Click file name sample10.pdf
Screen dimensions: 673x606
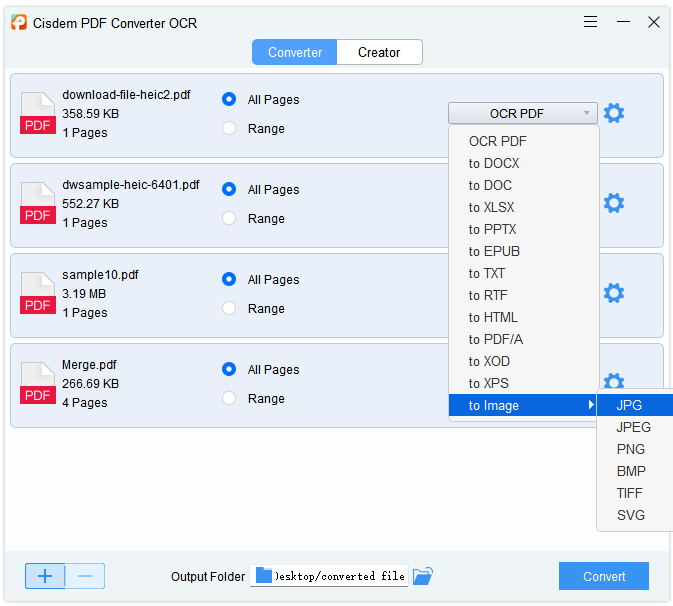[100, 275]
